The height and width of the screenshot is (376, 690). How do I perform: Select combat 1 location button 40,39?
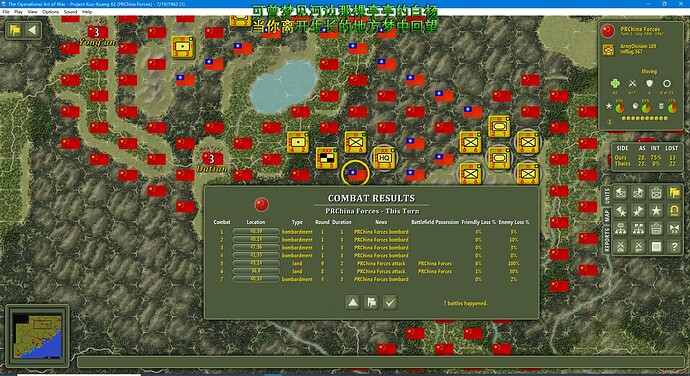coord(256,232)
